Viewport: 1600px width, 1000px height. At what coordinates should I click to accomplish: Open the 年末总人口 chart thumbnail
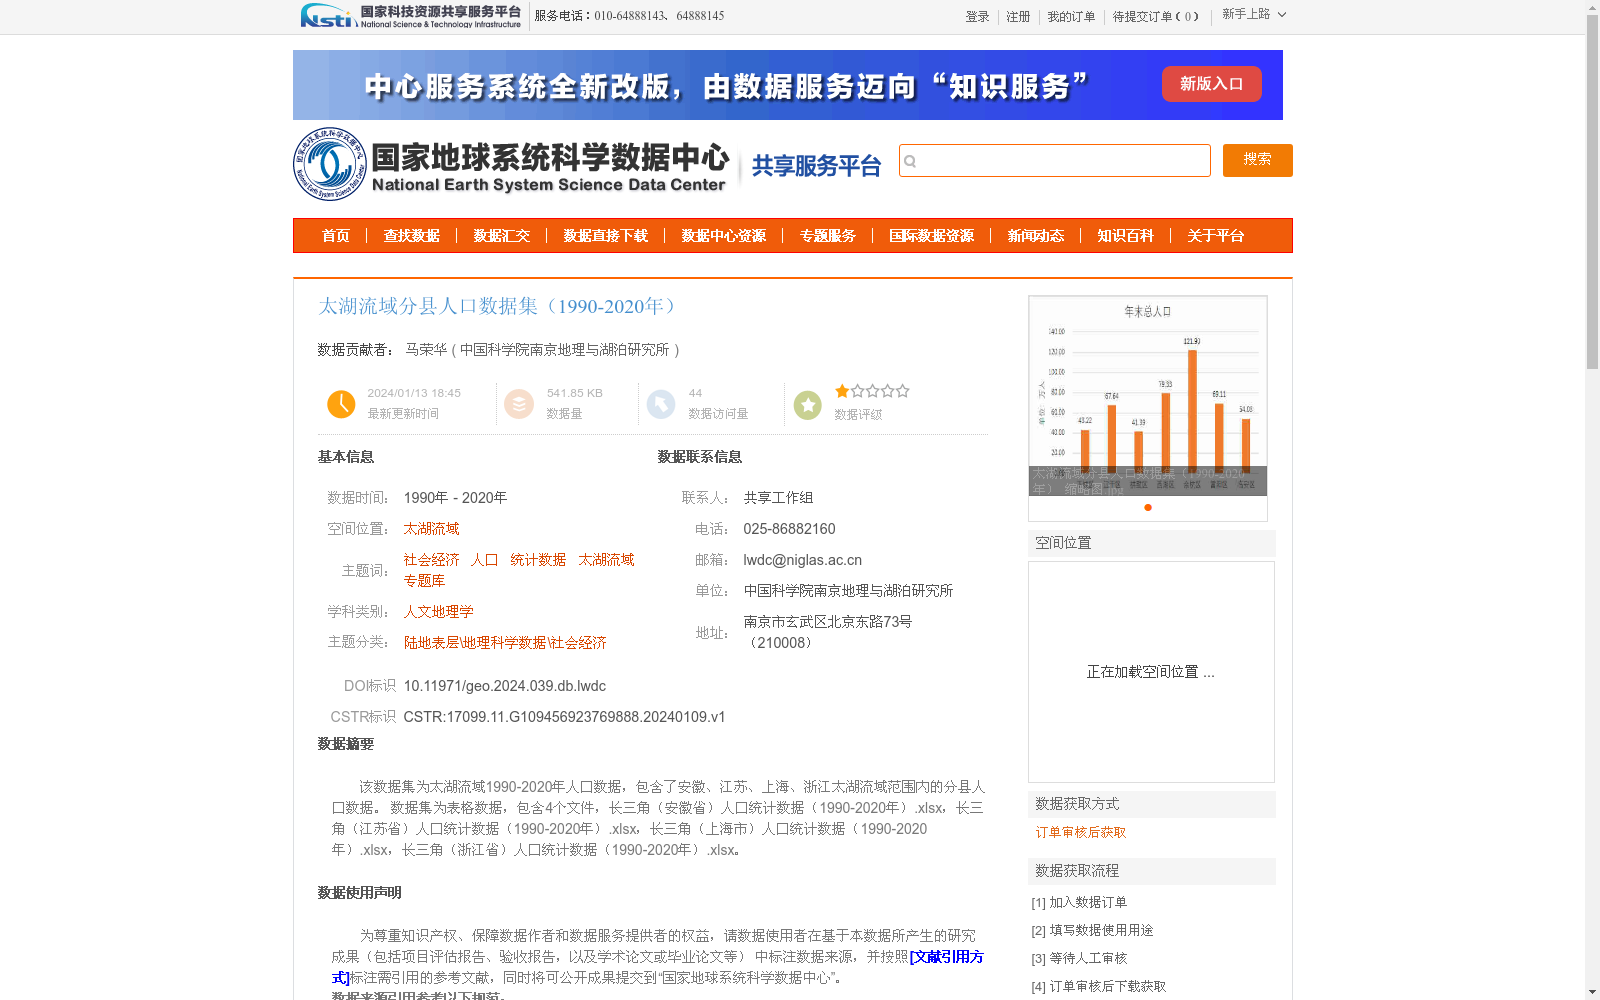(x=1148, y=395)
